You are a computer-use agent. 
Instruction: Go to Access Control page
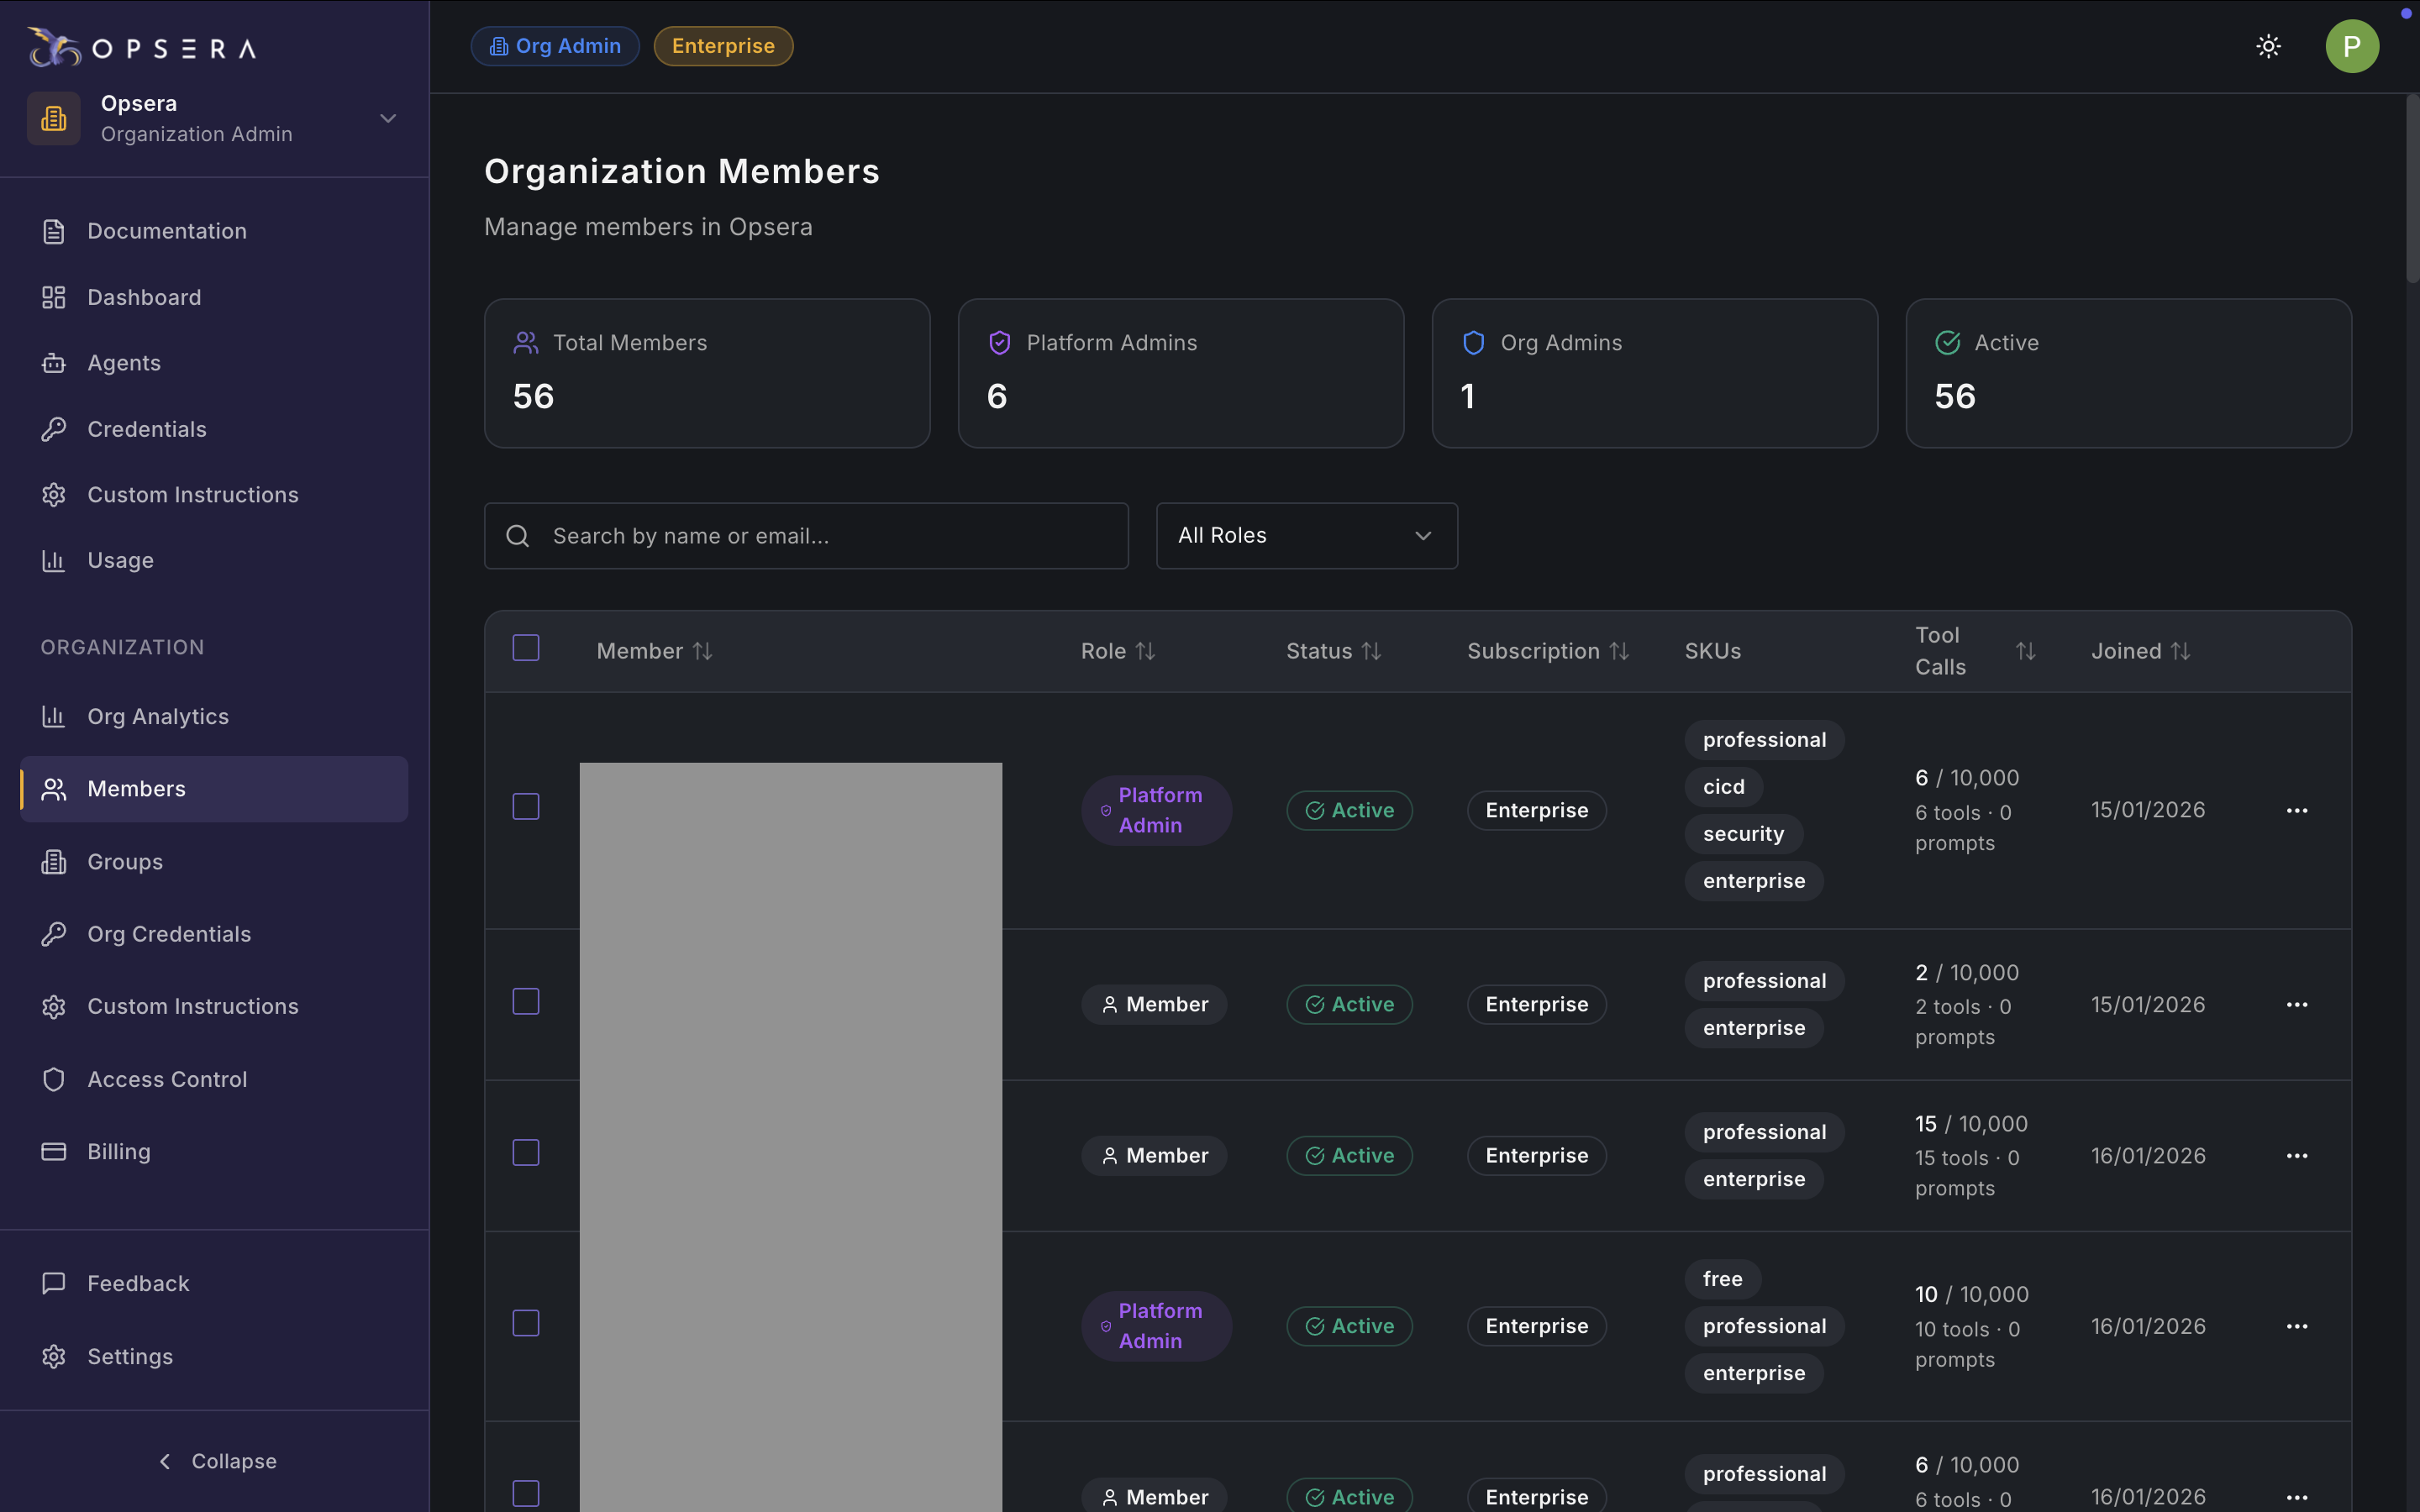pyautogui.click(x=166, y=1079)
